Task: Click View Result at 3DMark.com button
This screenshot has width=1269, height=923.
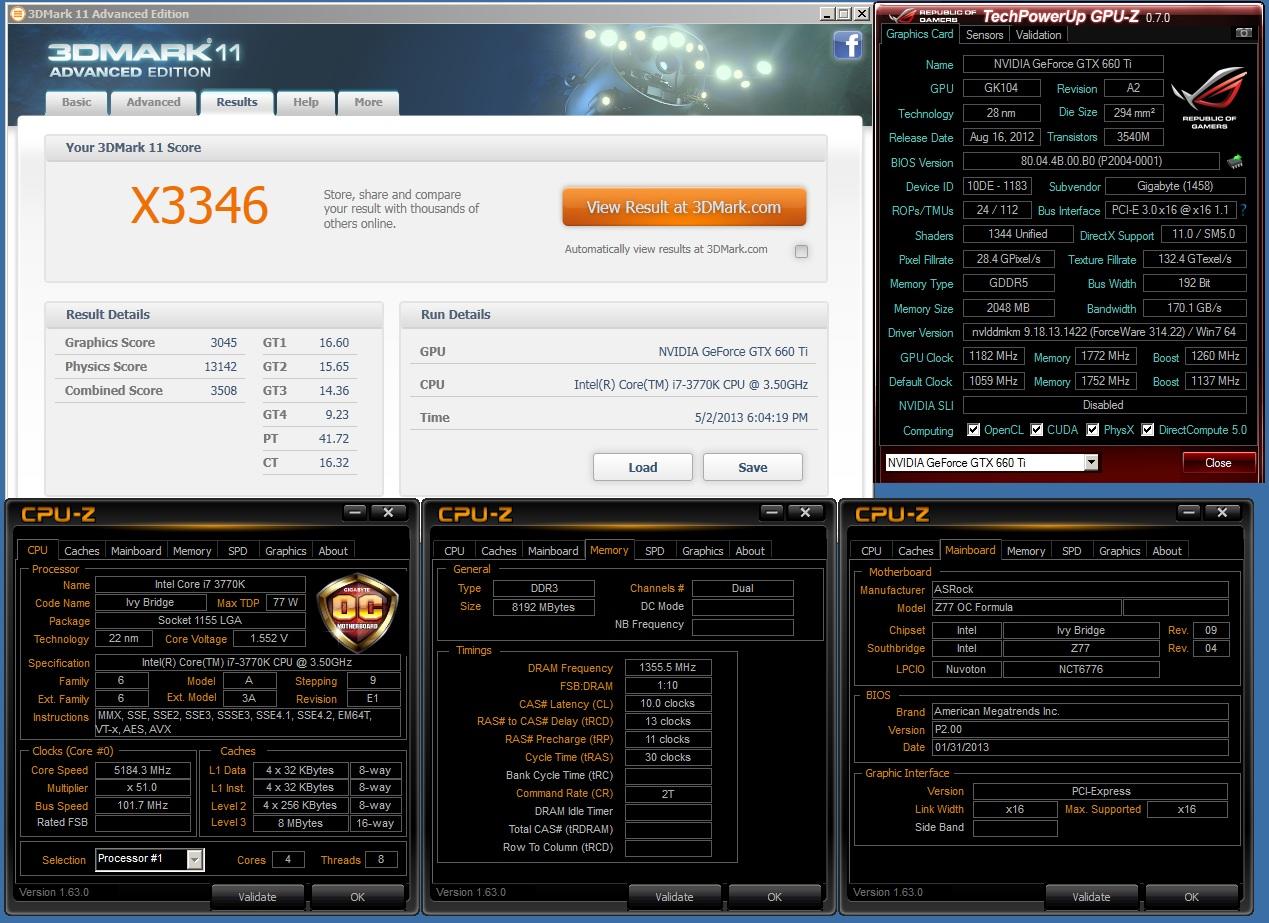Action: [x=684, y=207]
